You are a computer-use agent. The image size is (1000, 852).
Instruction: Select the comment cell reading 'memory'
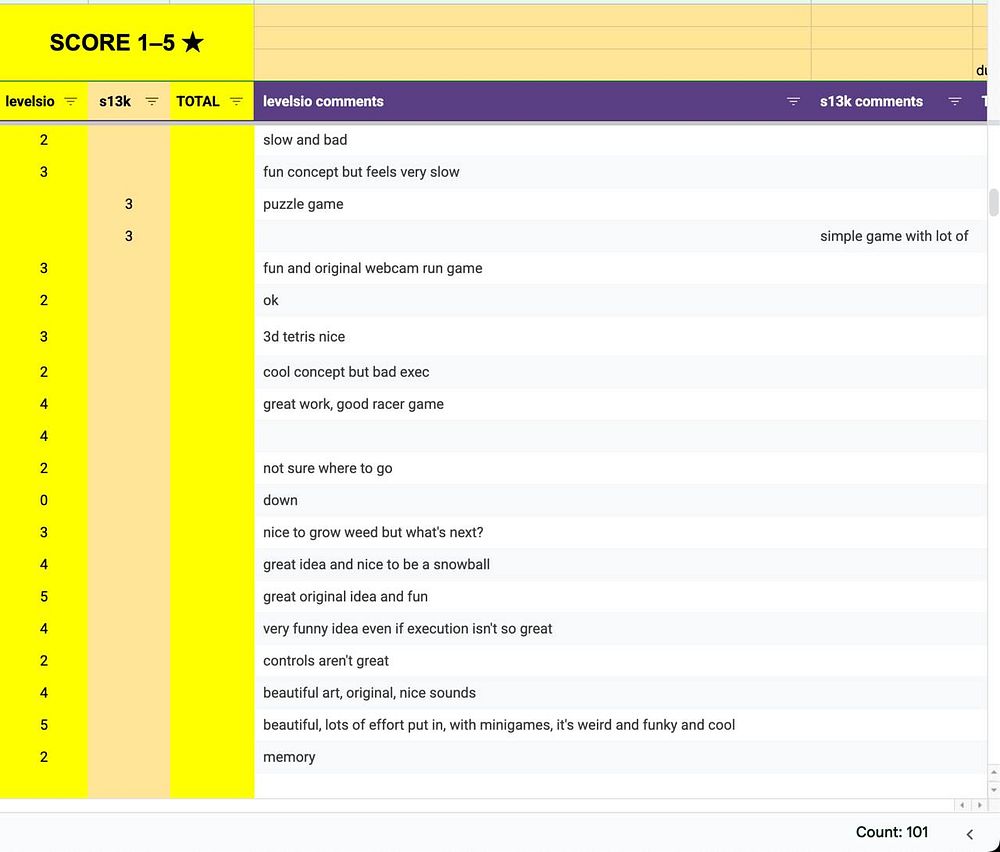pos(533,757)
